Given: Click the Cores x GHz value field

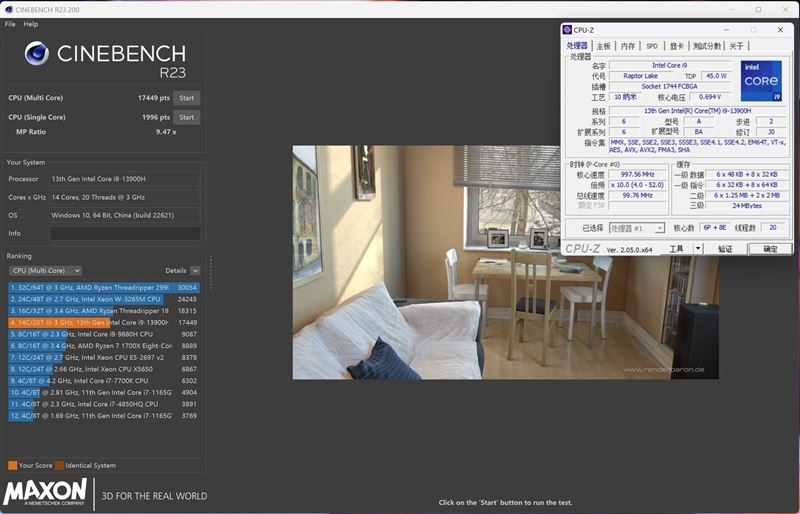Looking at the screenshot, I should [x=125, y=197].
